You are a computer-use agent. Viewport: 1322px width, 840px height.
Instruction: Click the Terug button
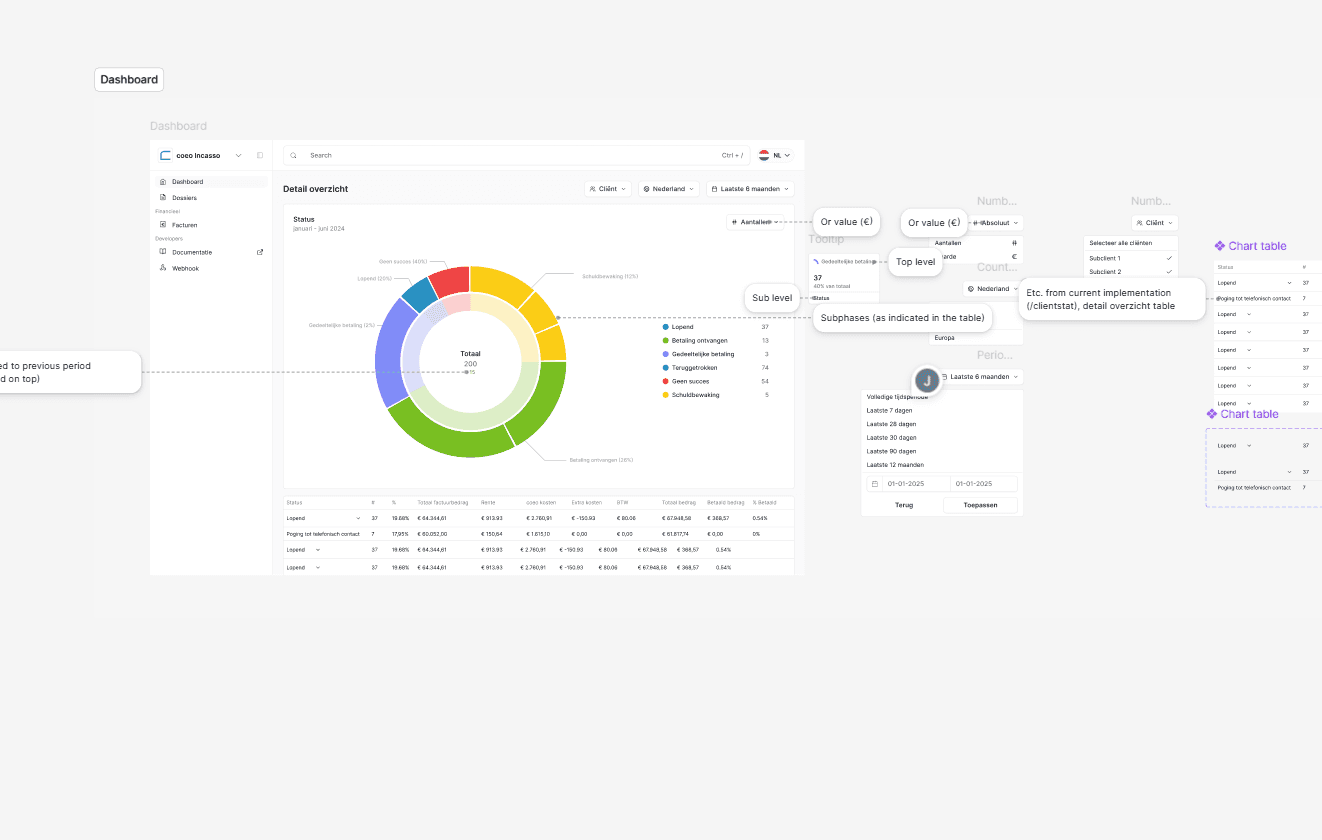(904, 505)
